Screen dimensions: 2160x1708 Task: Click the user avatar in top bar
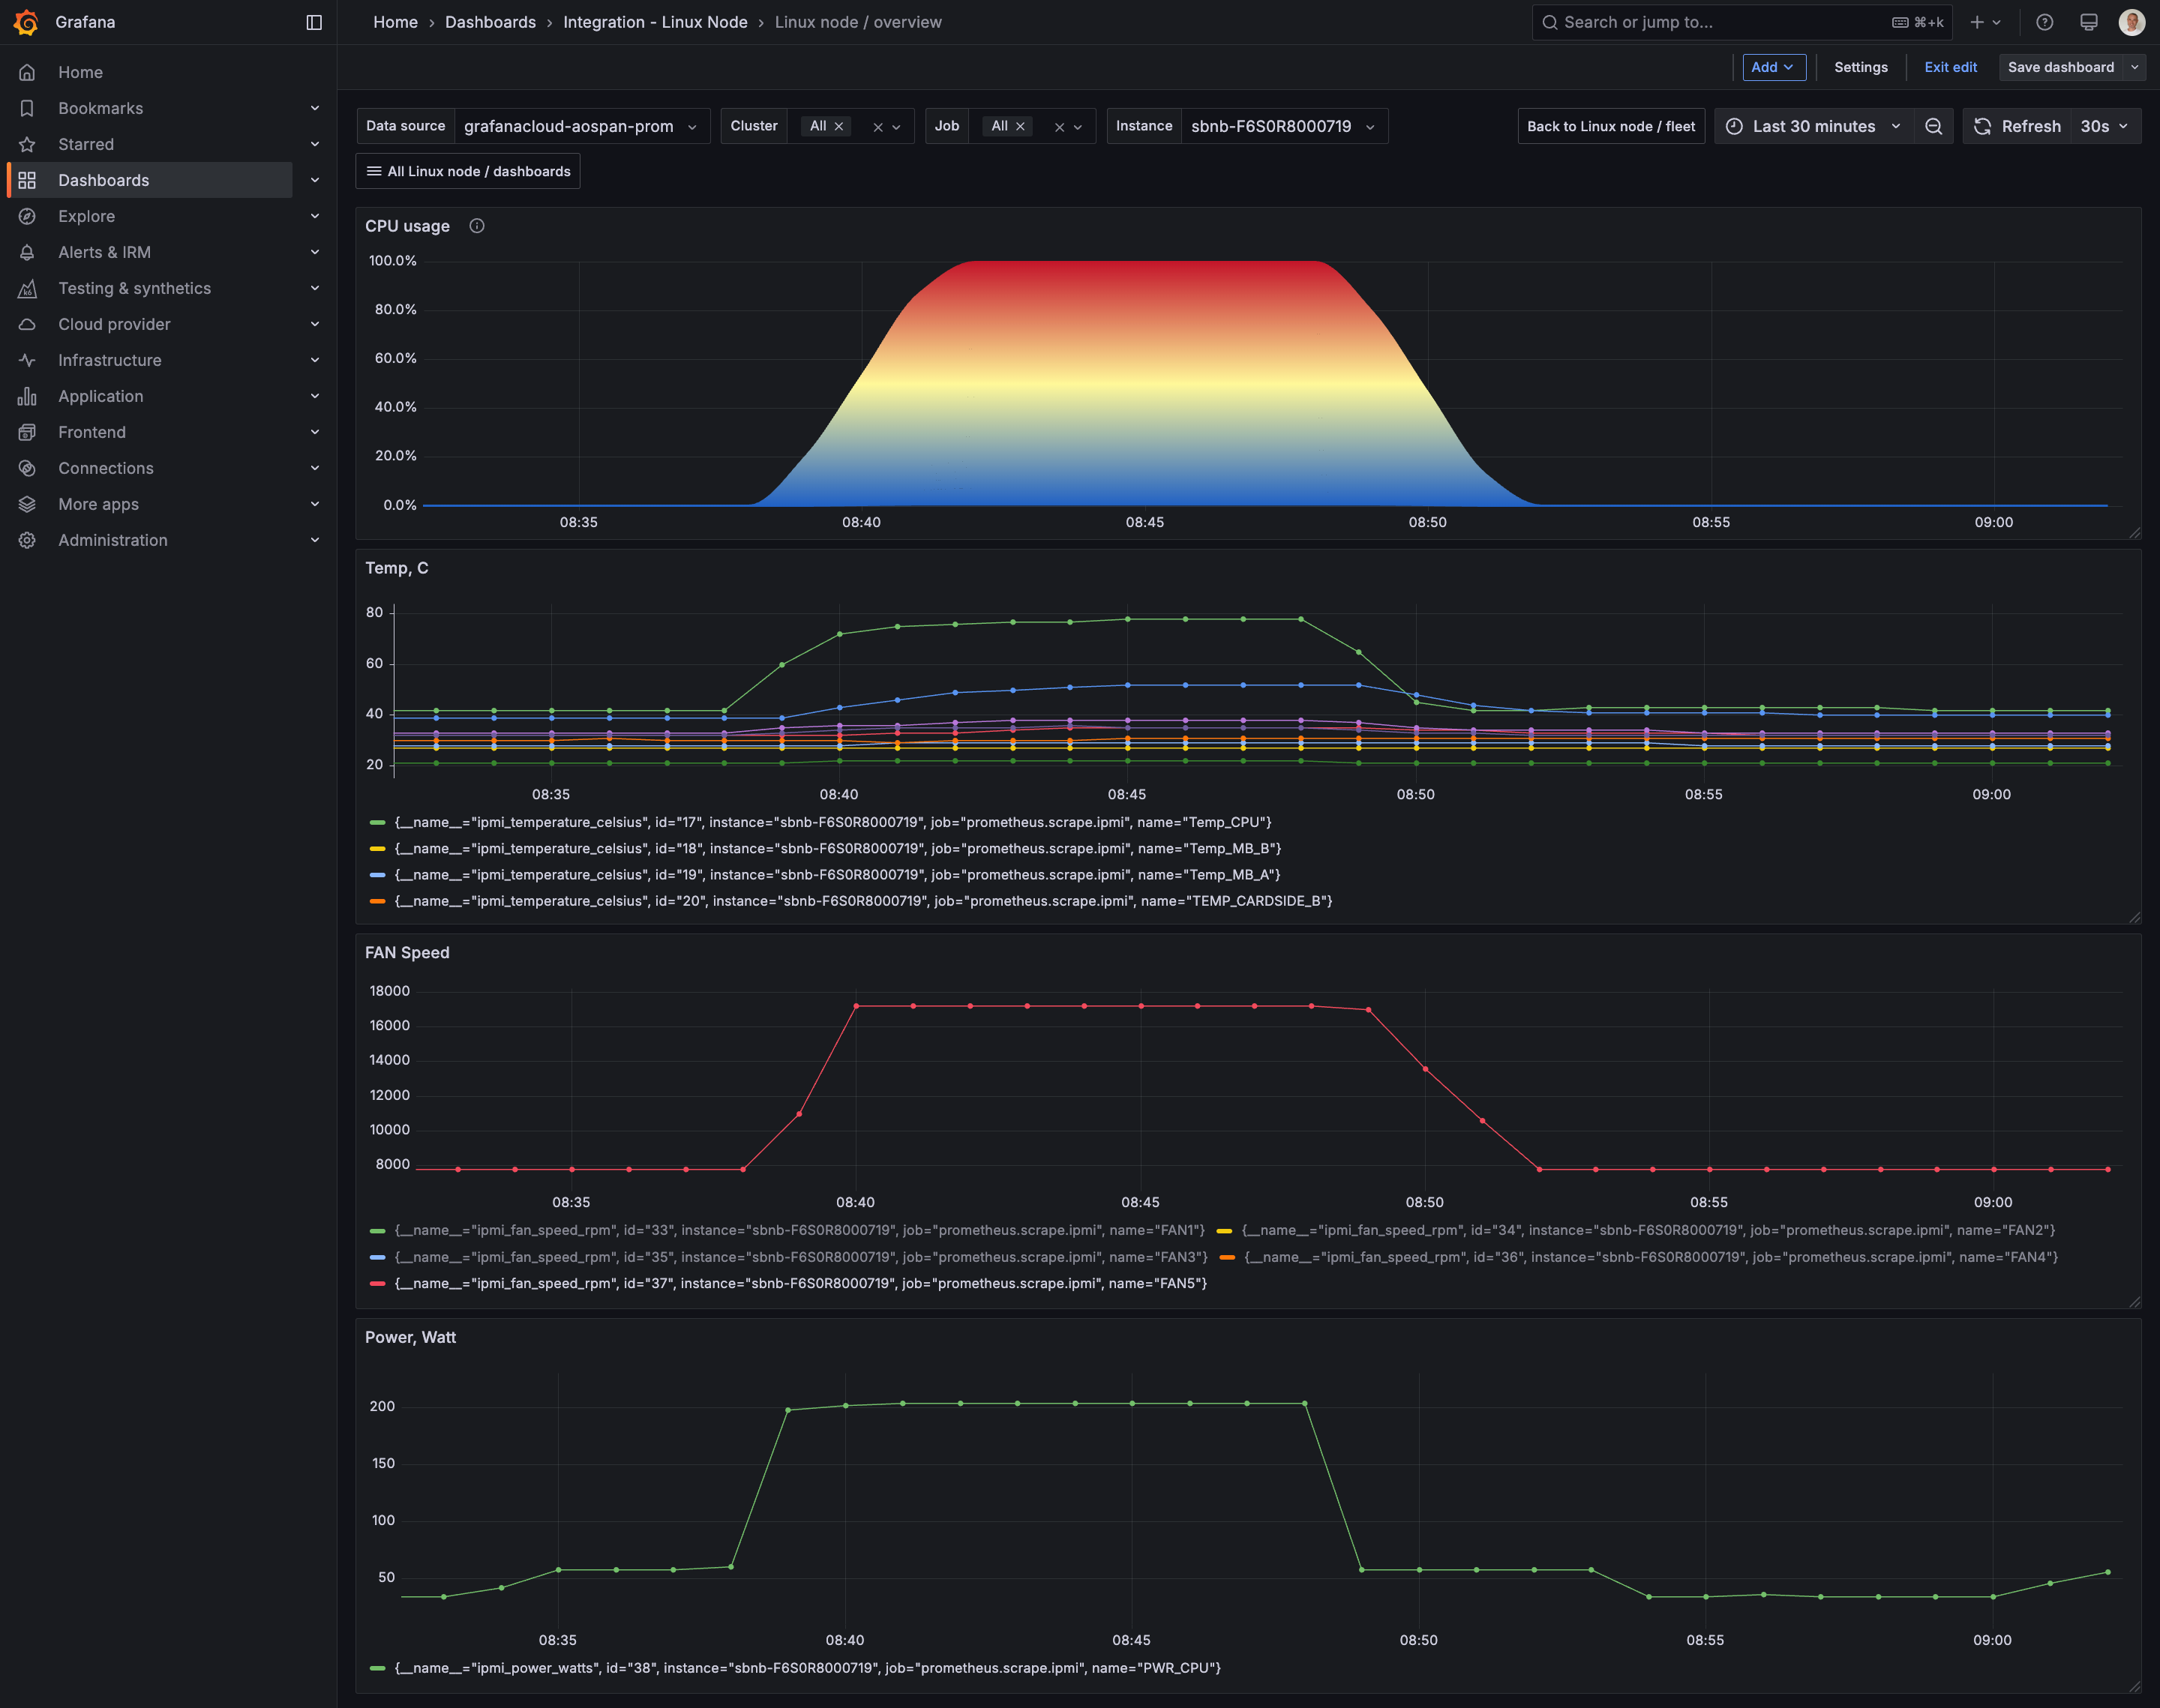2132,22
